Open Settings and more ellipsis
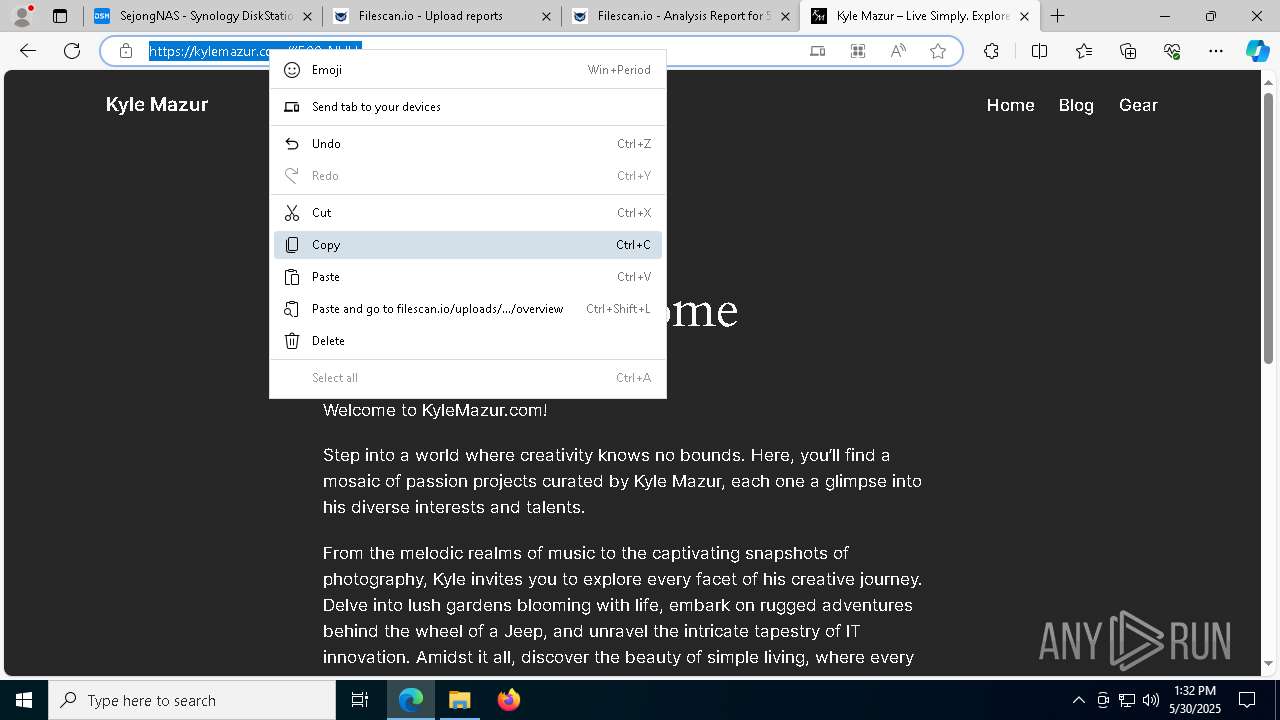The height and width of the screenshot is (720, 1280). [1216, 51]
